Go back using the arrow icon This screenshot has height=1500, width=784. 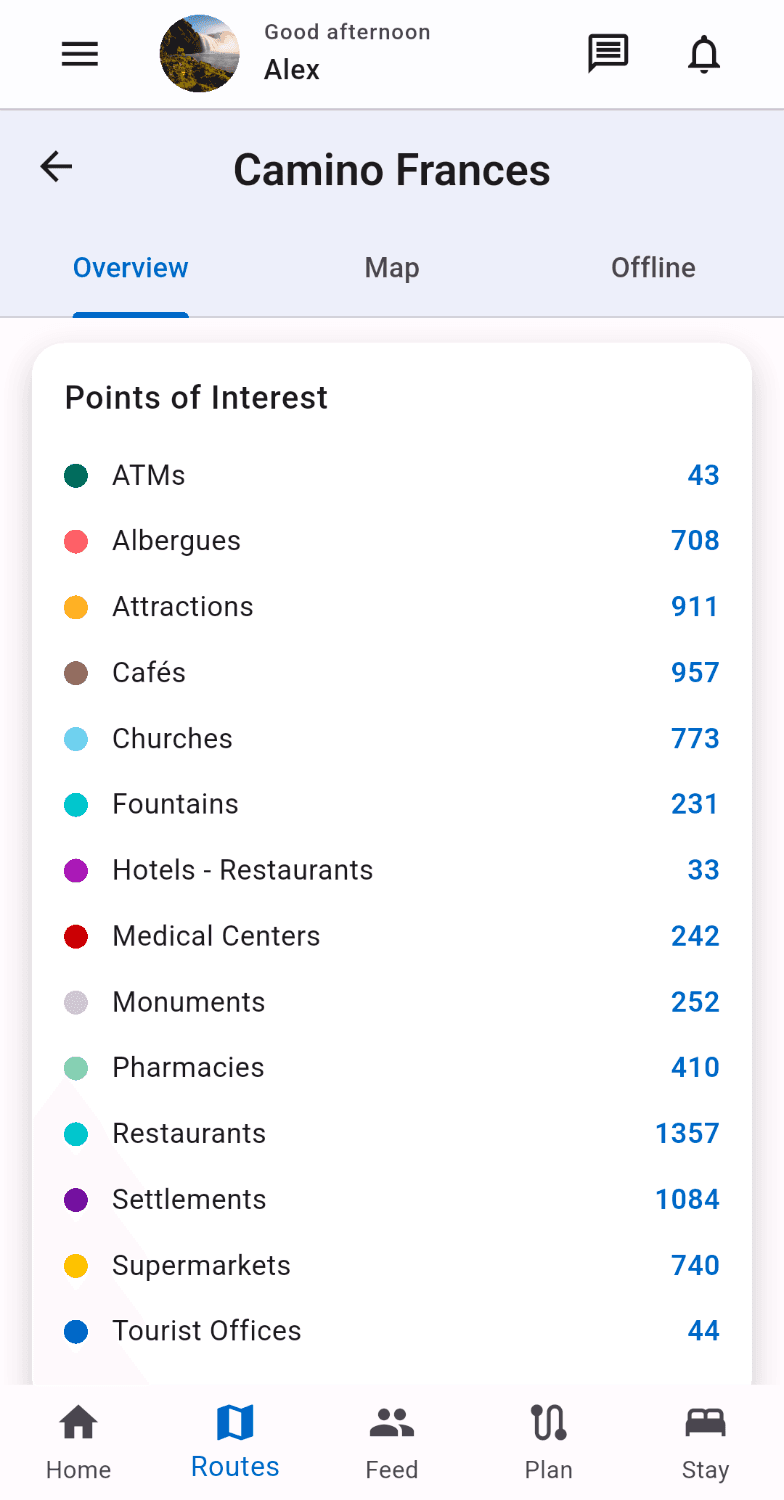coord(57,167)
